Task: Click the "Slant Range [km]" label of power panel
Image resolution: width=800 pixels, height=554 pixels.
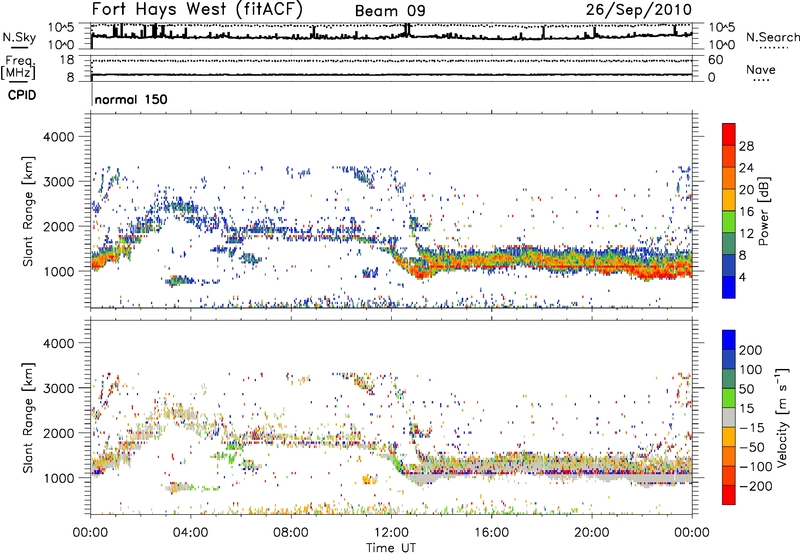Action: (28, 211)
